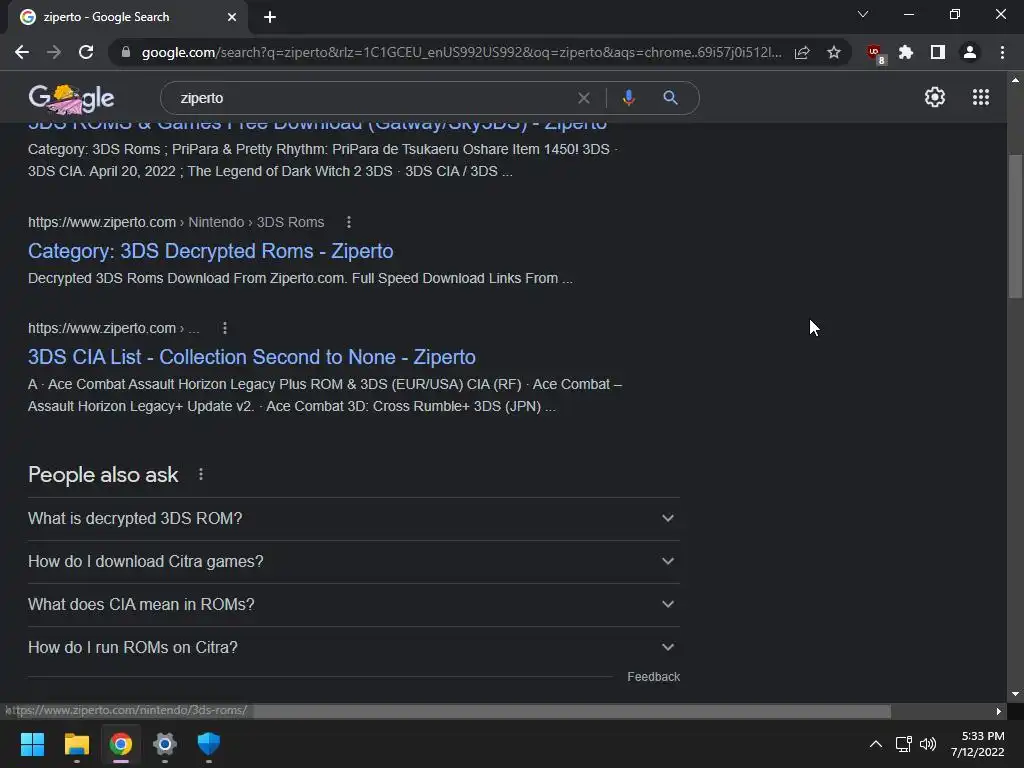Go to Google home via logo
Screen dimensions: 1024x768
[71, 98]
